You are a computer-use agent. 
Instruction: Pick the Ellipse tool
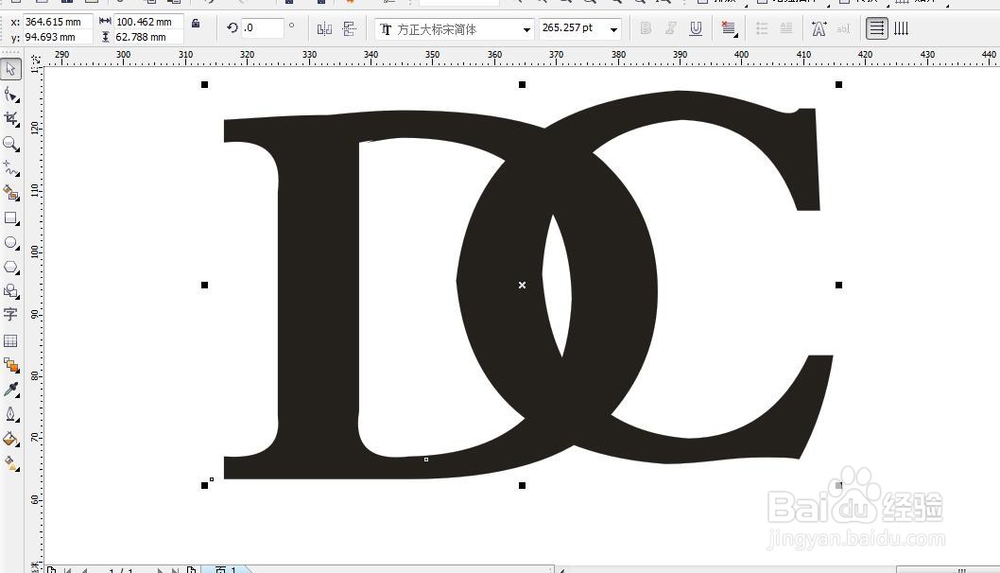coord(11,242)
